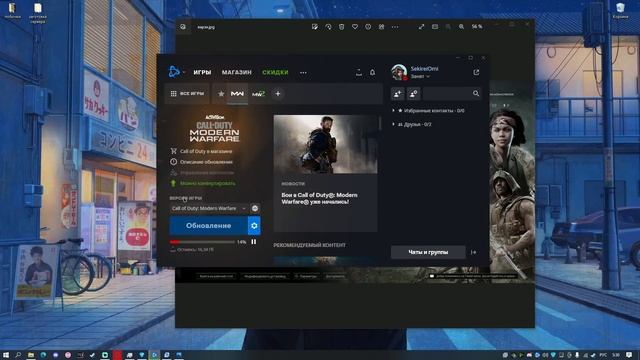
Task: Click the round icon beside version dropdown
Action: click(x=255, y=208)
